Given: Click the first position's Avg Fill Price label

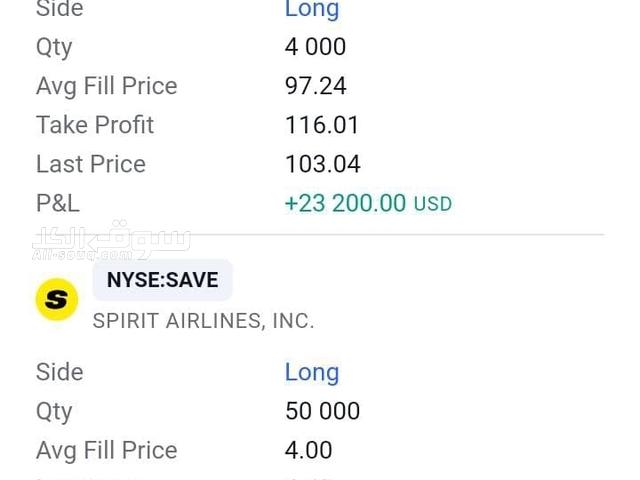Looking at the screenshot, I should click(x=106, y=86).
